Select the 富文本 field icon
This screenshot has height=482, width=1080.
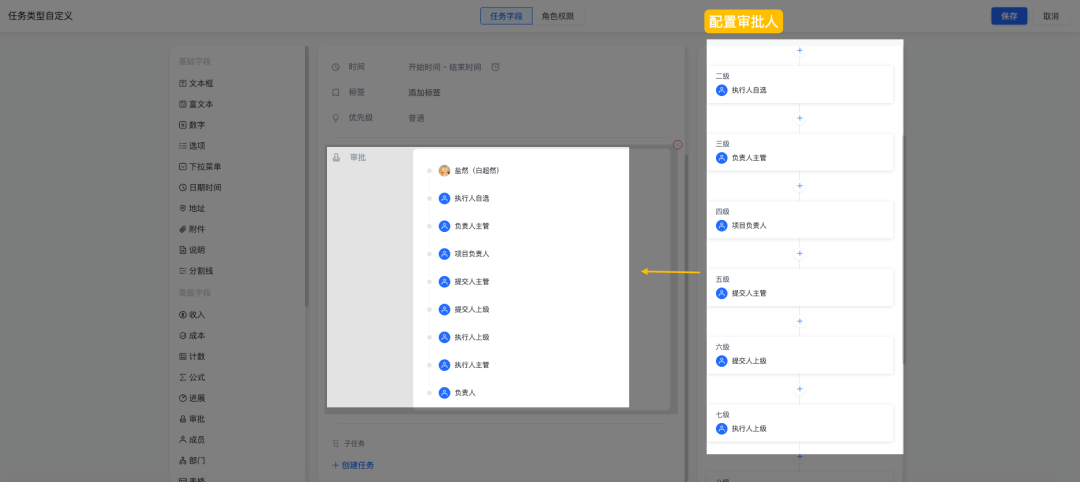(x=182, y=104)
